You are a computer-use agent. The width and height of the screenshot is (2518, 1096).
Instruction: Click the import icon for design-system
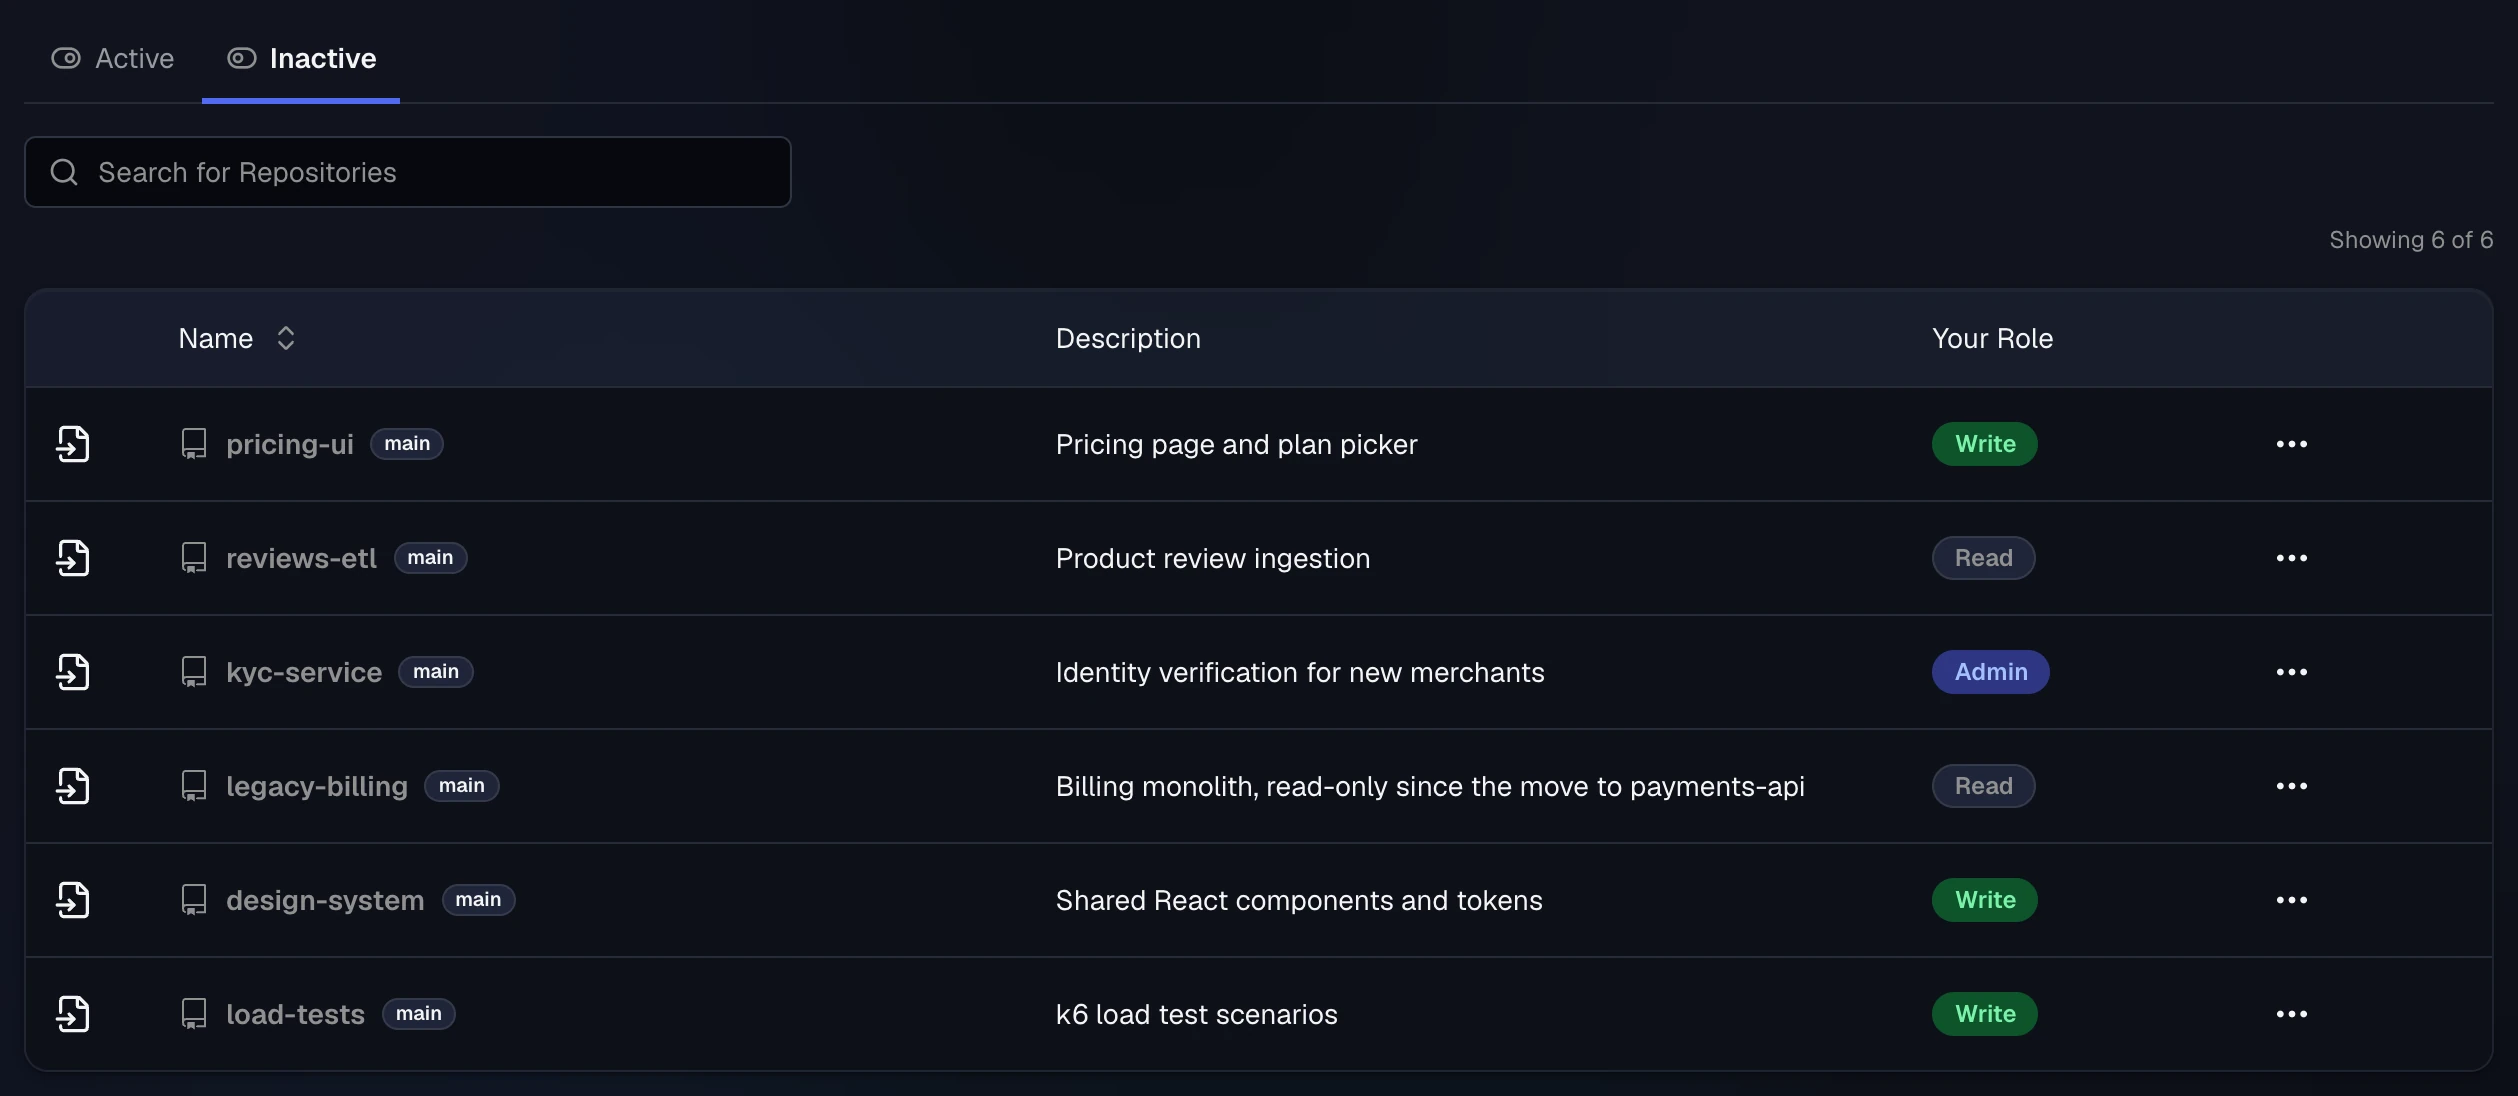coord(73,900)
